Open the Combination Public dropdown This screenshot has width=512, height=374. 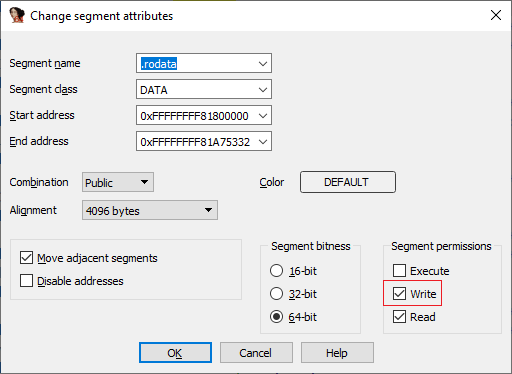click(118, 182)
